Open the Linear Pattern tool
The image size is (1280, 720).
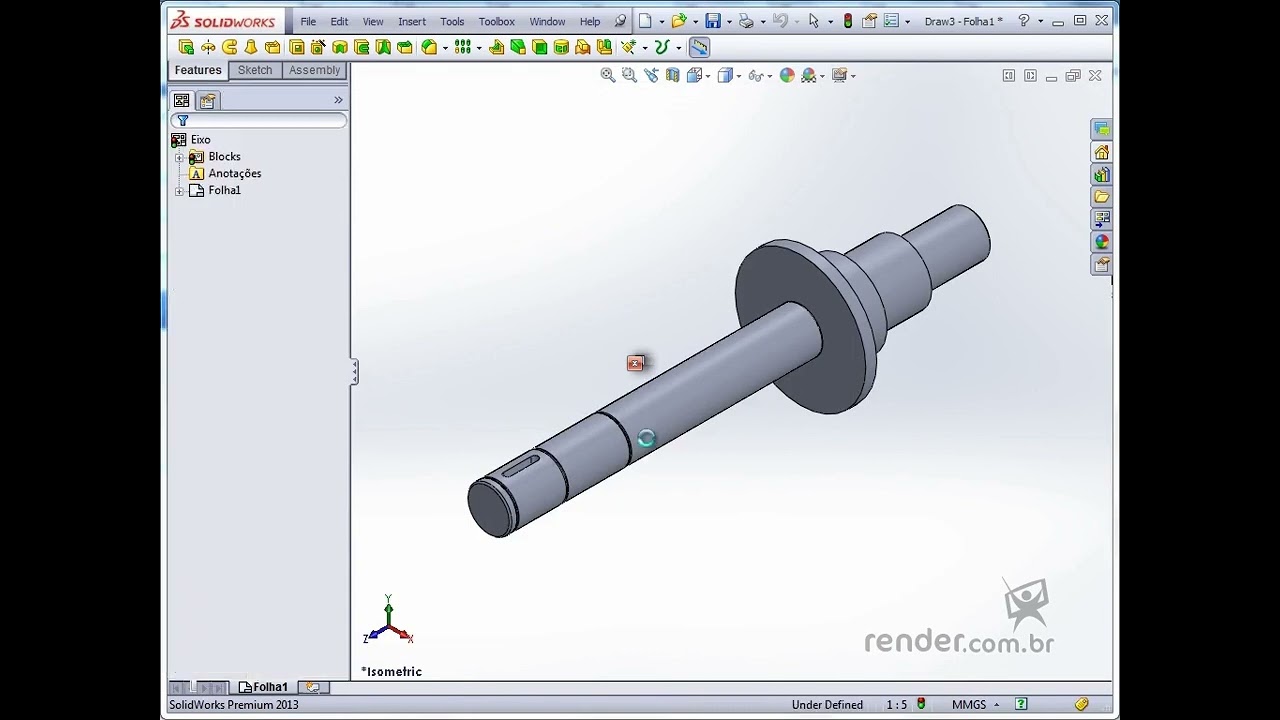[x=462, y=47]
